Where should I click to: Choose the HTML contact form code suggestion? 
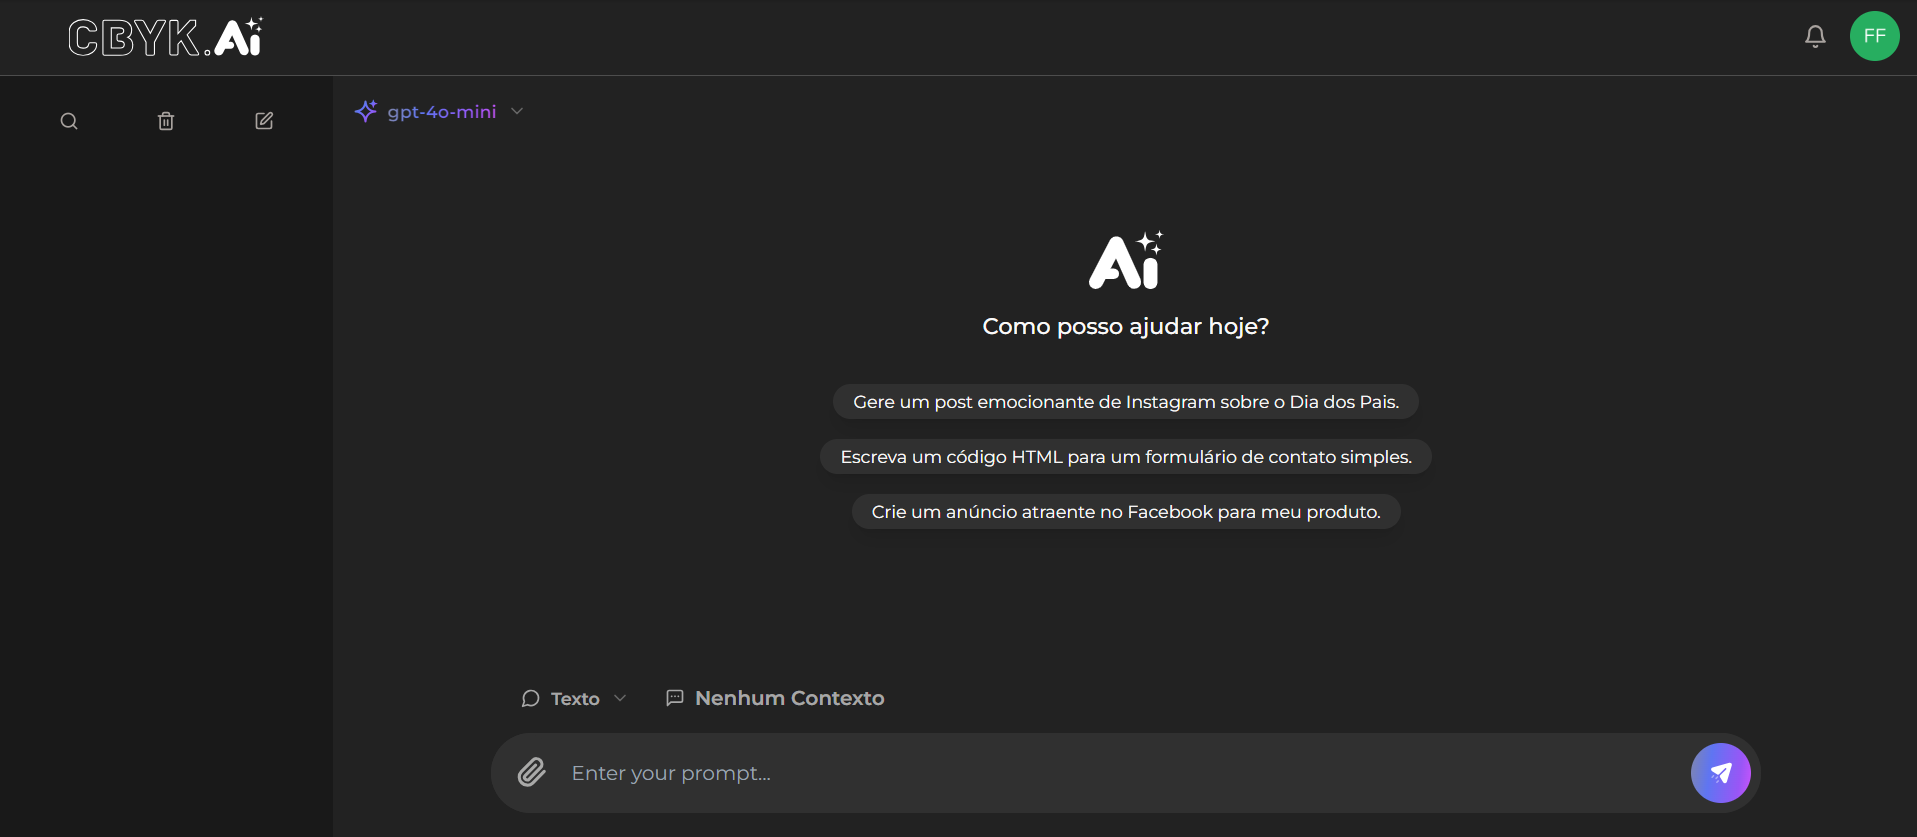coord(1125,457)
